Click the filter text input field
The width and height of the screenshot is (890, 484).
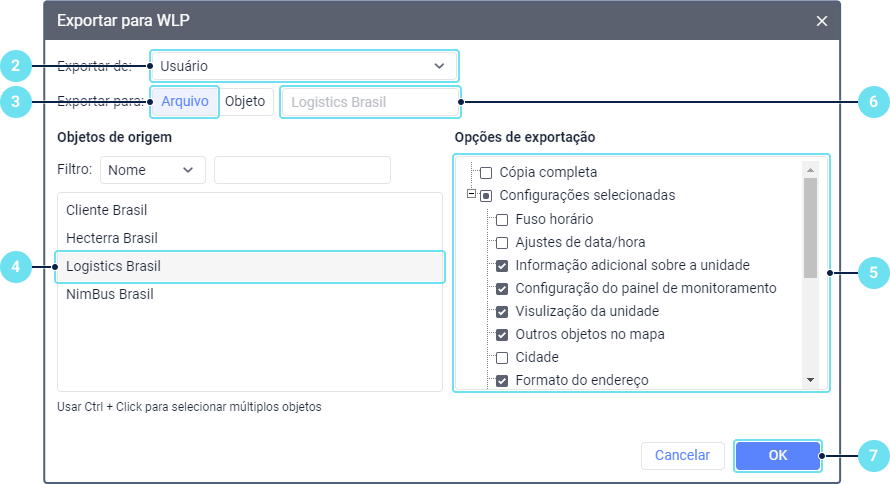302,170
